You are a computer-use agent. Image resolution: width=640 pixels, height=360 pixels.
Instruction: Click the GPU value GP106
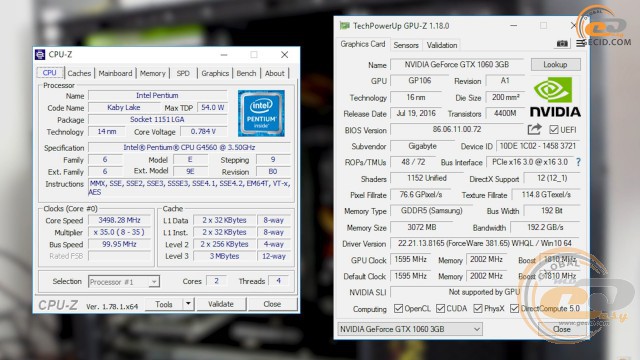420,80
